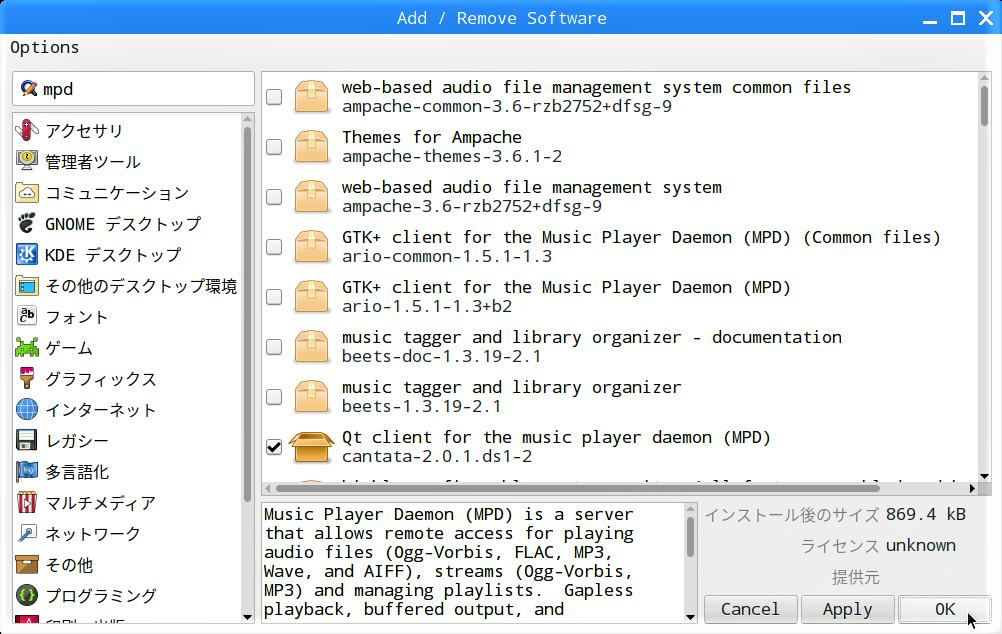
Task: Click the category list up arrow
Action: coord(248,119)
